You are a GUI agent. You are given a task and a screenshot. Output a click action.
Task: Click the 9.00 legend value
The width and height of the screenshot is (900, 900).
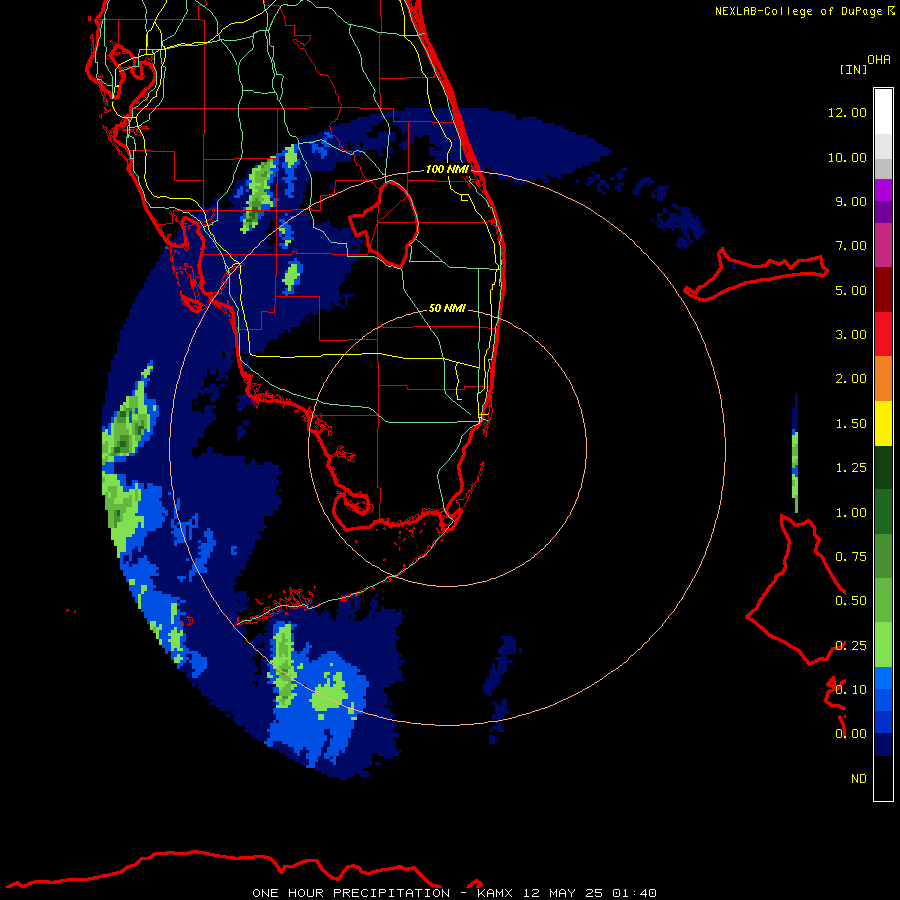[851, 201]
